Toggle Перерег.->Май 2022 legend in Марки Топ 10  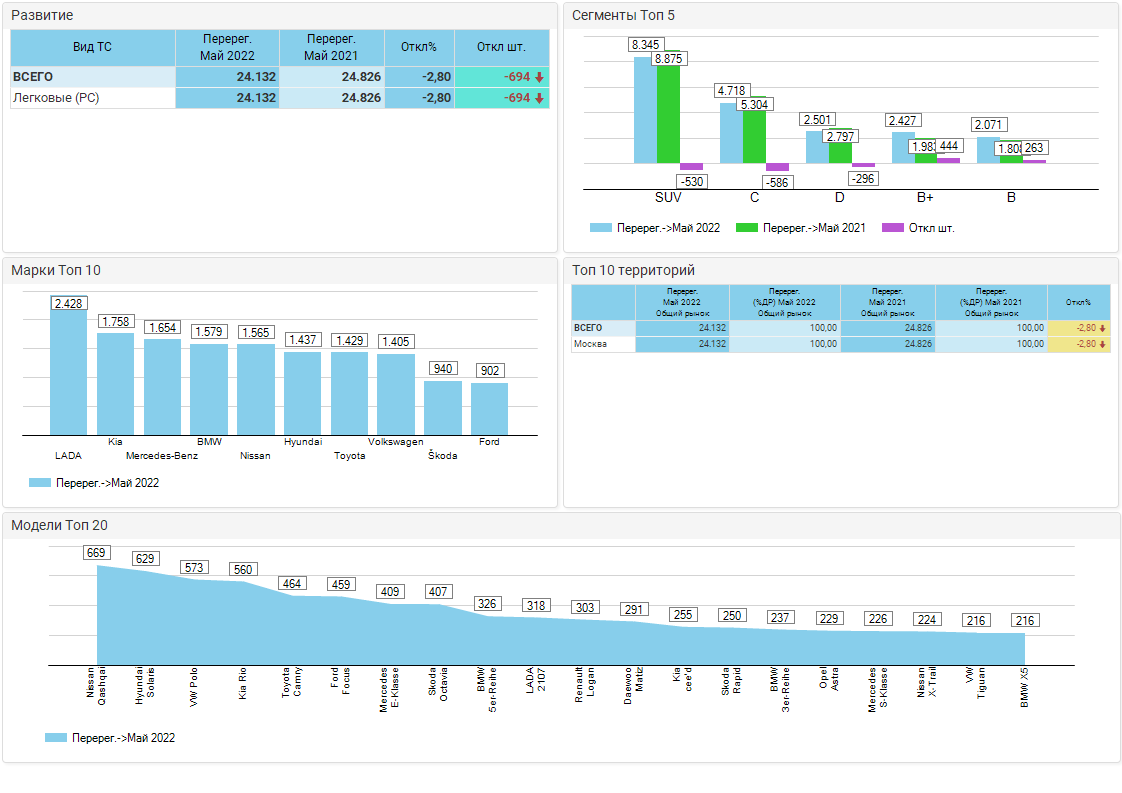[x=94, y=483]
